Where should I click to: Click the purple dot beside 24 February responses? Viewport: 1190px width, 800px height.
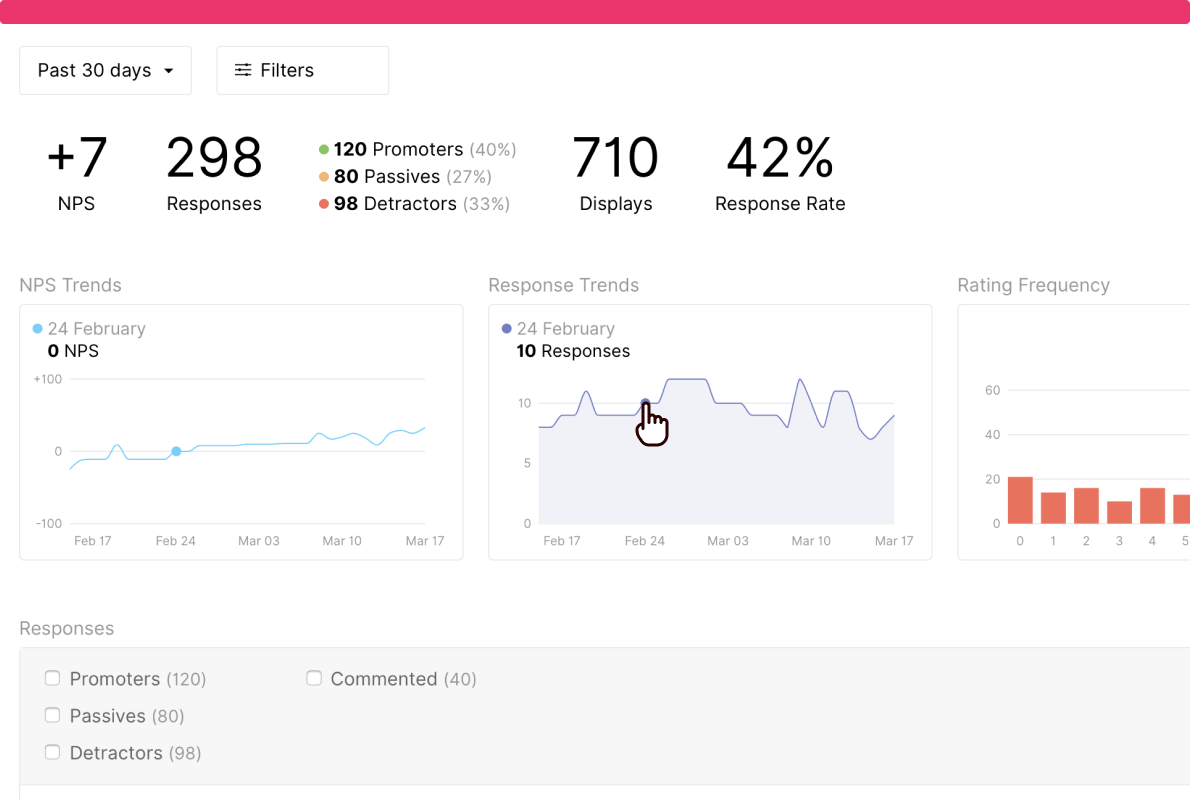507,329
